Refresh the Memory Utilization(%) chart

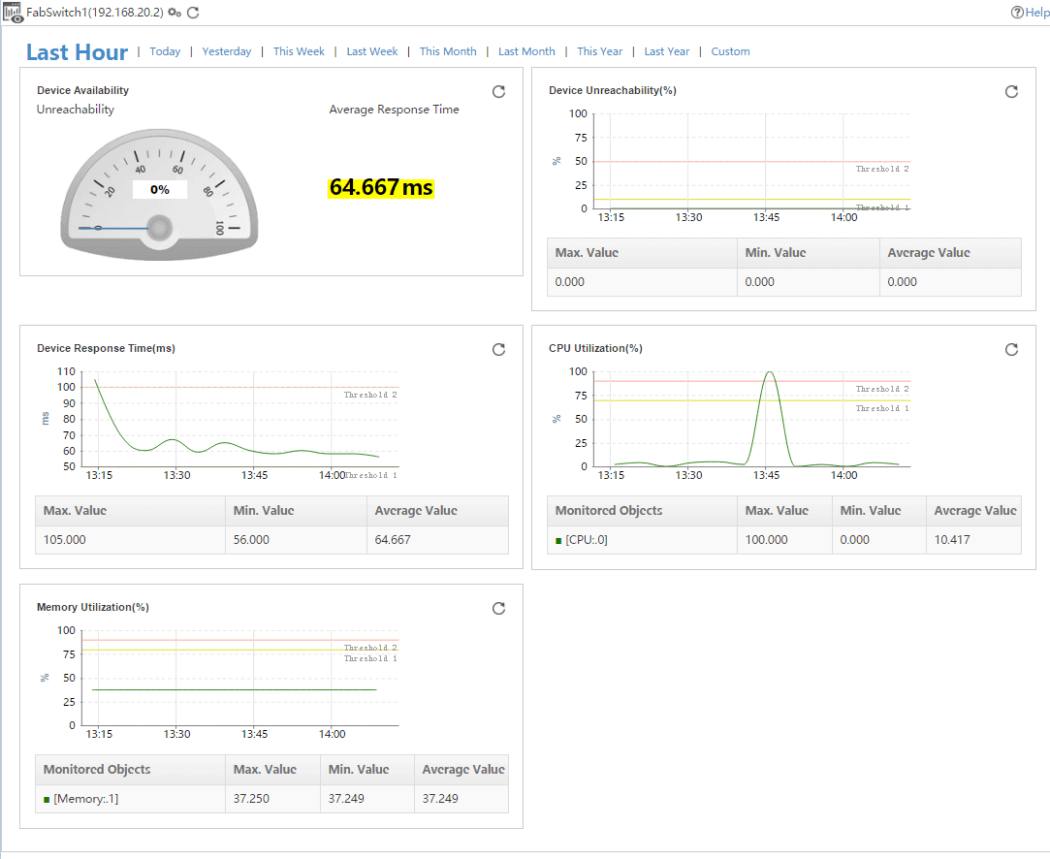pyautogui.click(x=499, y=608)
